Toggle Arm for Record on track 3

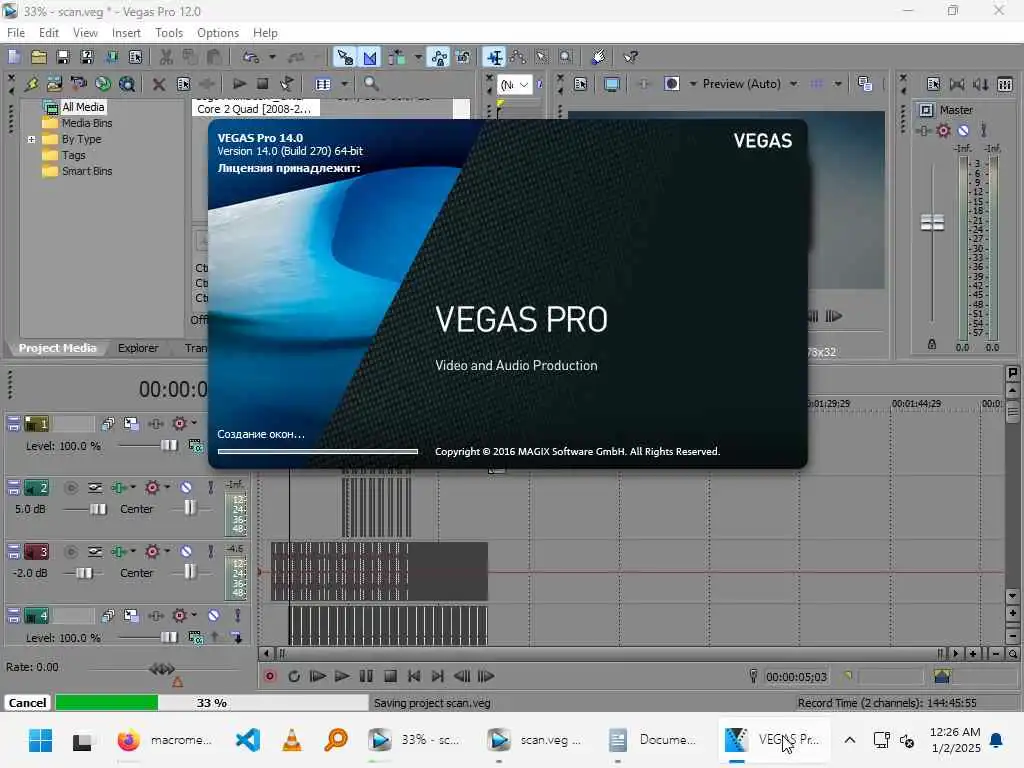pos(71,552)
